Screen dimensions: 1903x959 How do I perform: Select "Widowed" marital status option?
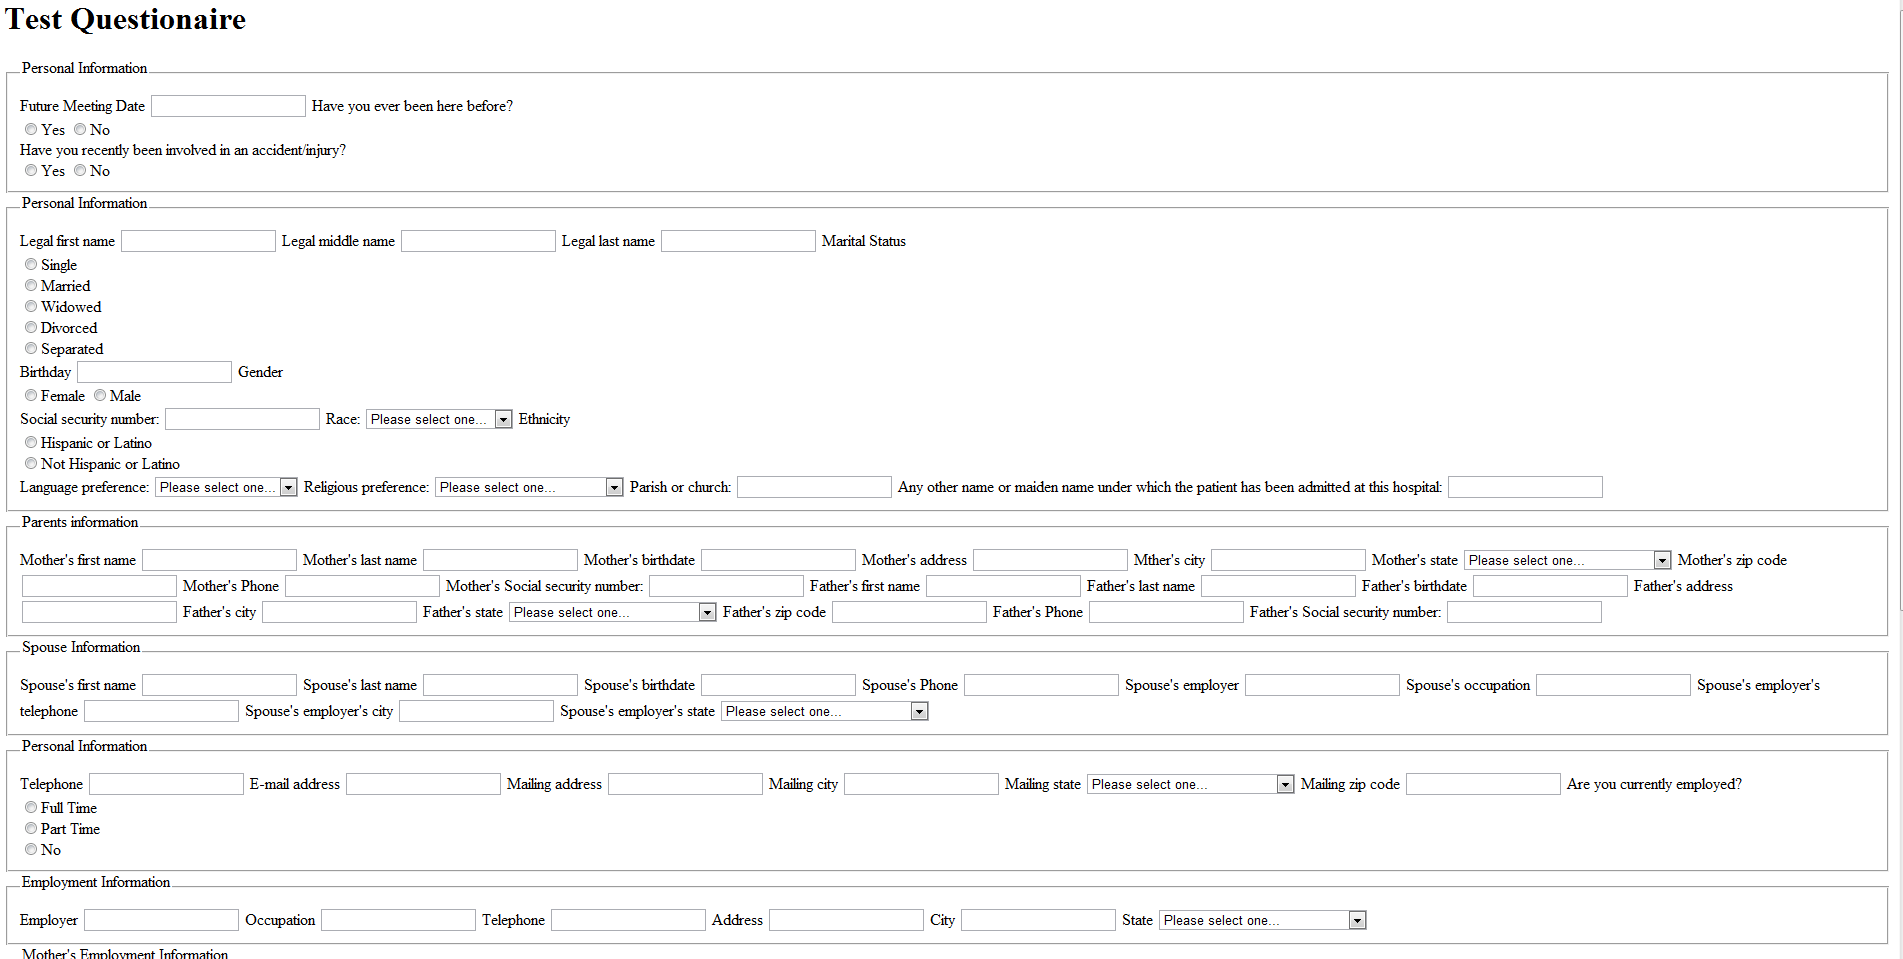[31, 306]
